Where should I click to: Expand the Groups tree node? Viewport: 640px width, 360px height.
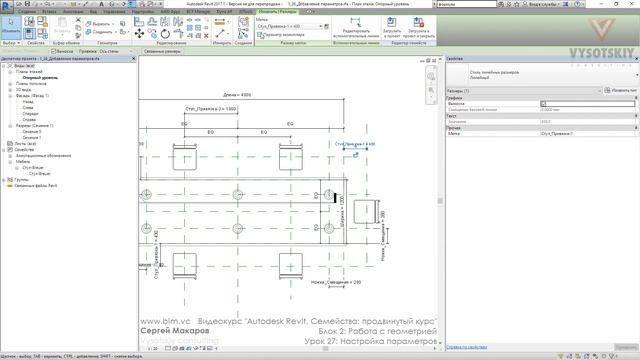[4, 180]
